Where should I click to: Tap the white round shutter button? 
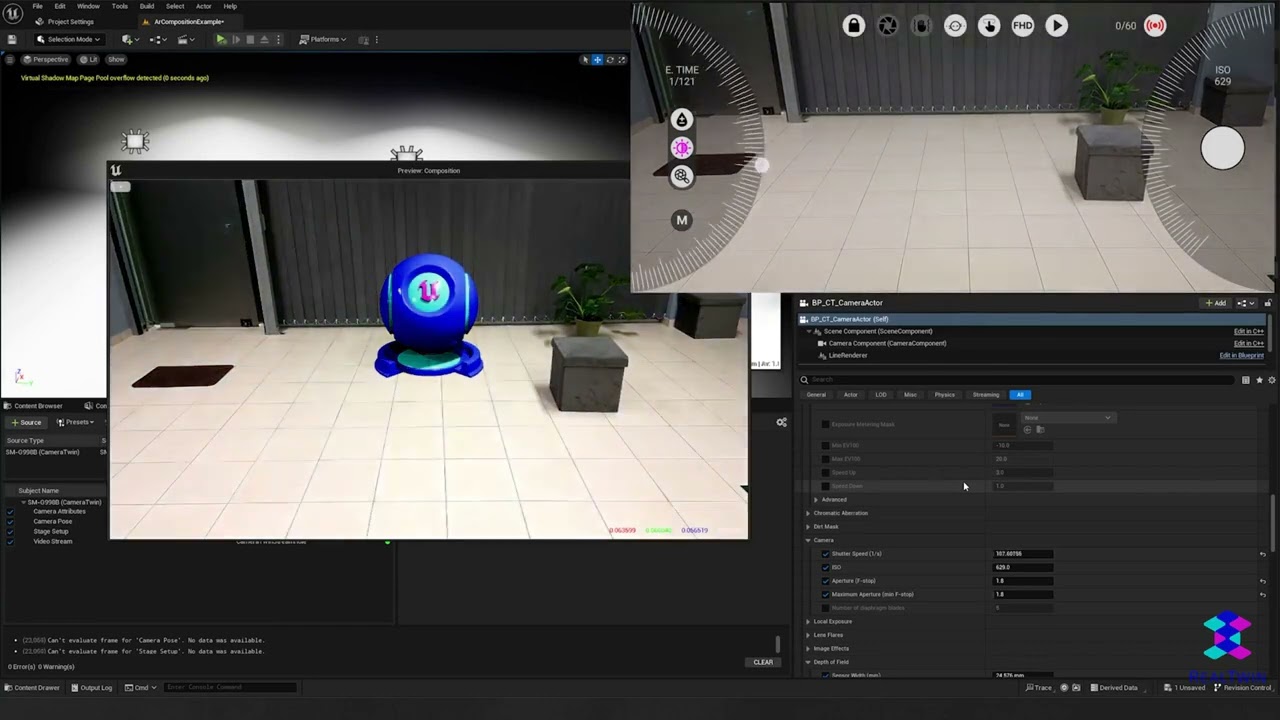[1222, 148]
